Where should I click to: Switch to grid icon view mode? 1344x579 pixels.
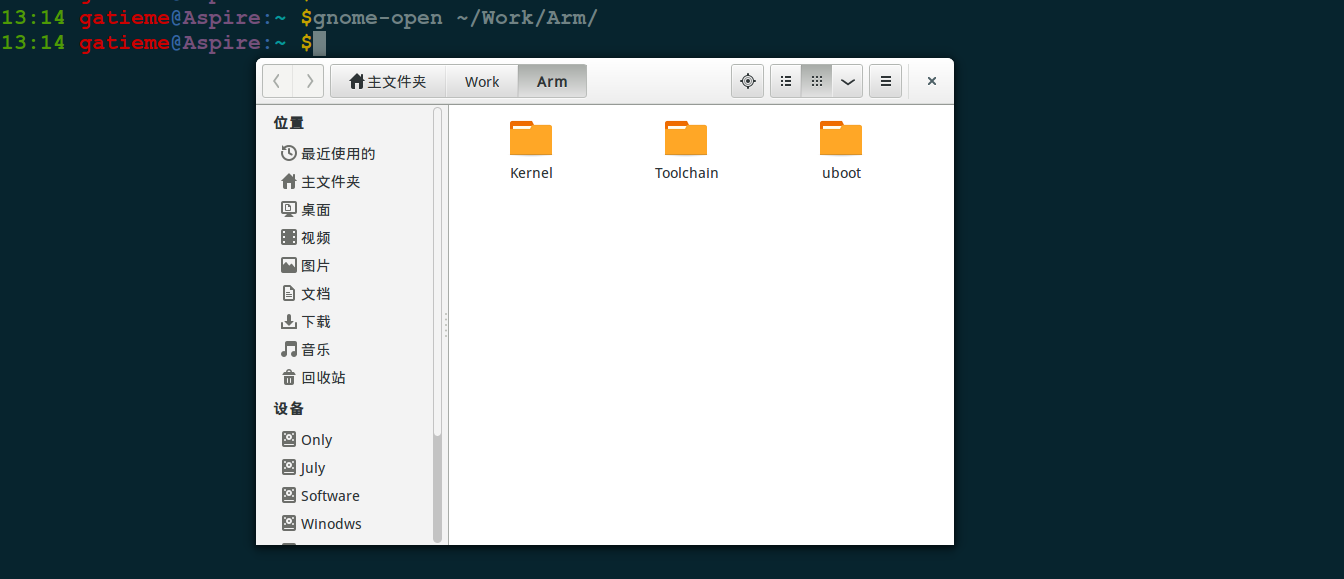(x=816, y=81)
